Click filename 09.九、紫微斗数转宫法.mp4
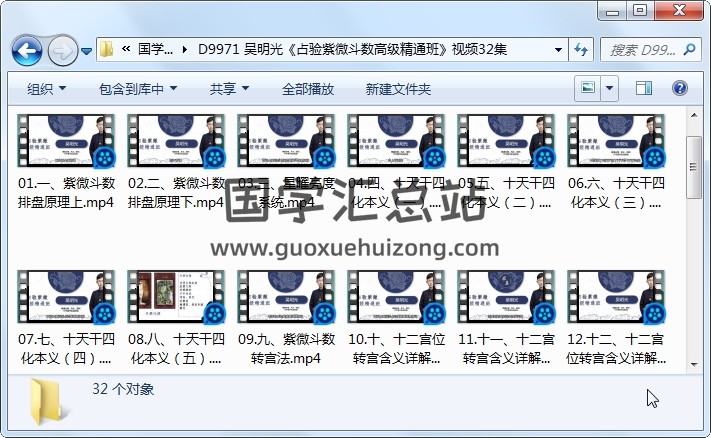Screen dimensions: 711x438 [286, 349]
